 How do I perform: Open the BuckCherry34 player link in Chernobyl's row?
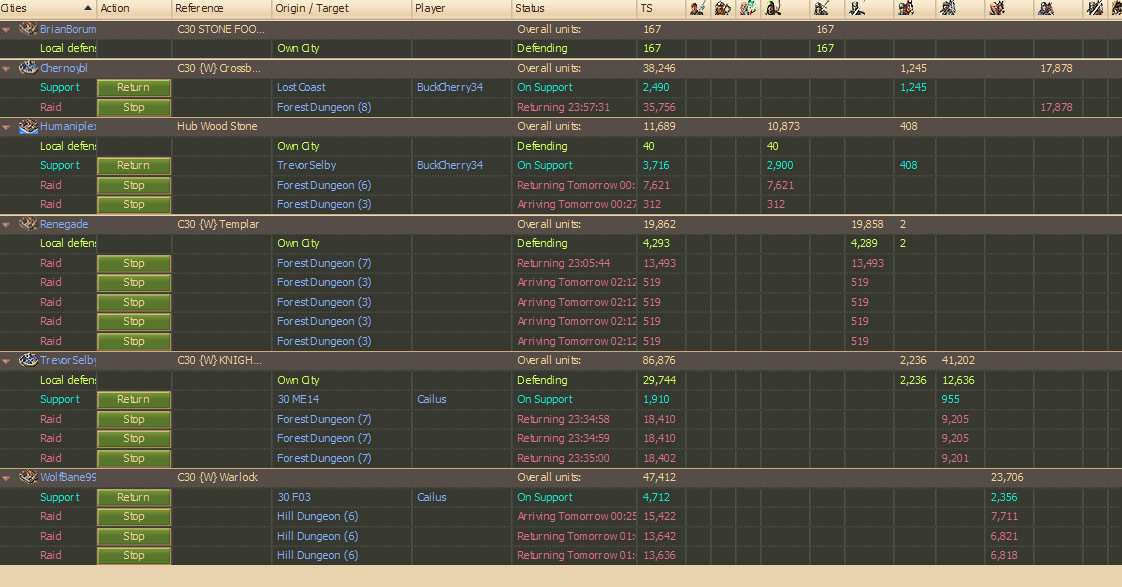pyautogui.click(x=449, y=88)
